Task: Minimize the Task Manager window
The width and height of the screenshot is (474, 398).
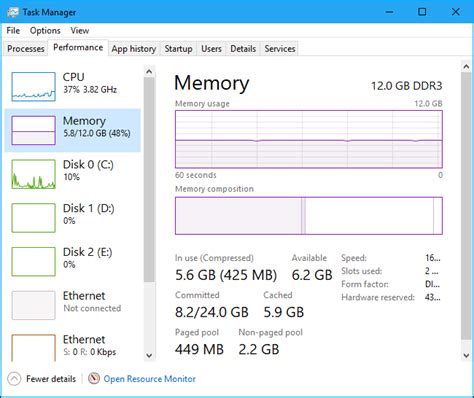Action: [389, 12]
